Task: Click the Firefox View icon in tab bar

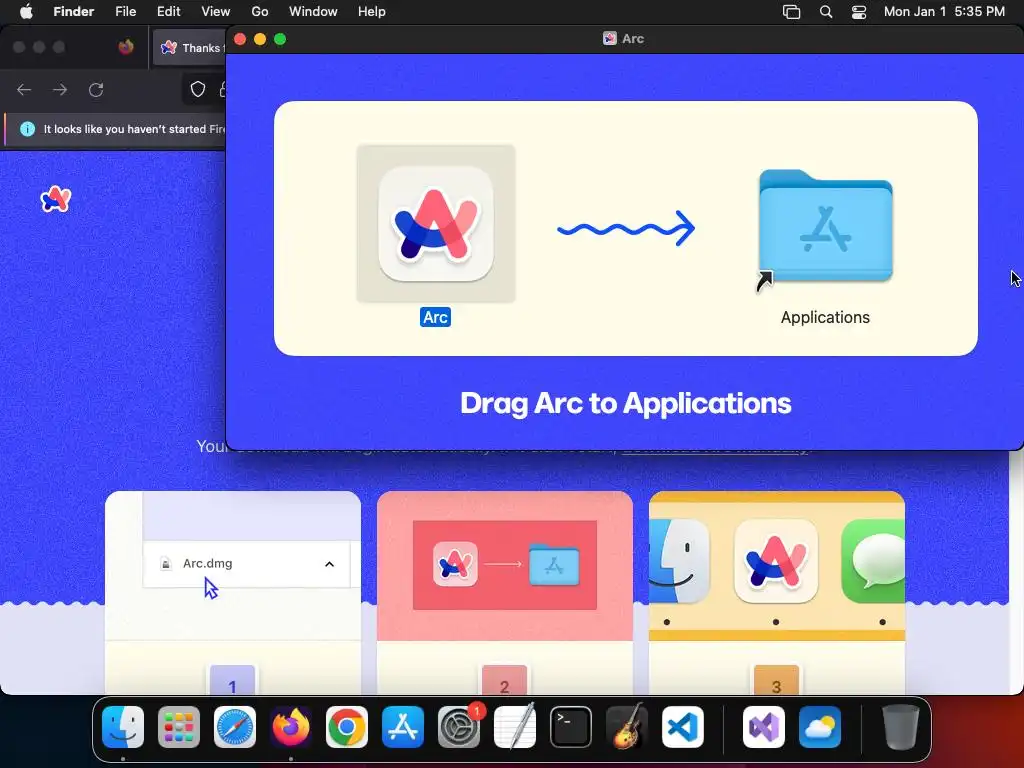Action: 126,47
